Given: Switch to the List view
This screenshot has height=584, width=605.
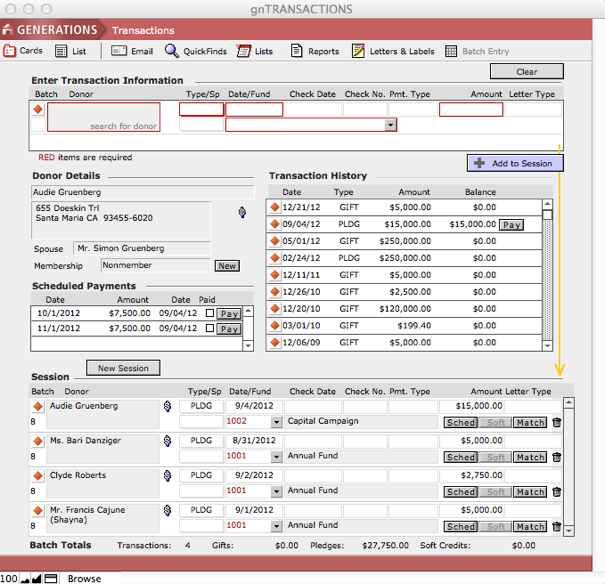Looking at the screenshot, I should [x=62, y=51].
